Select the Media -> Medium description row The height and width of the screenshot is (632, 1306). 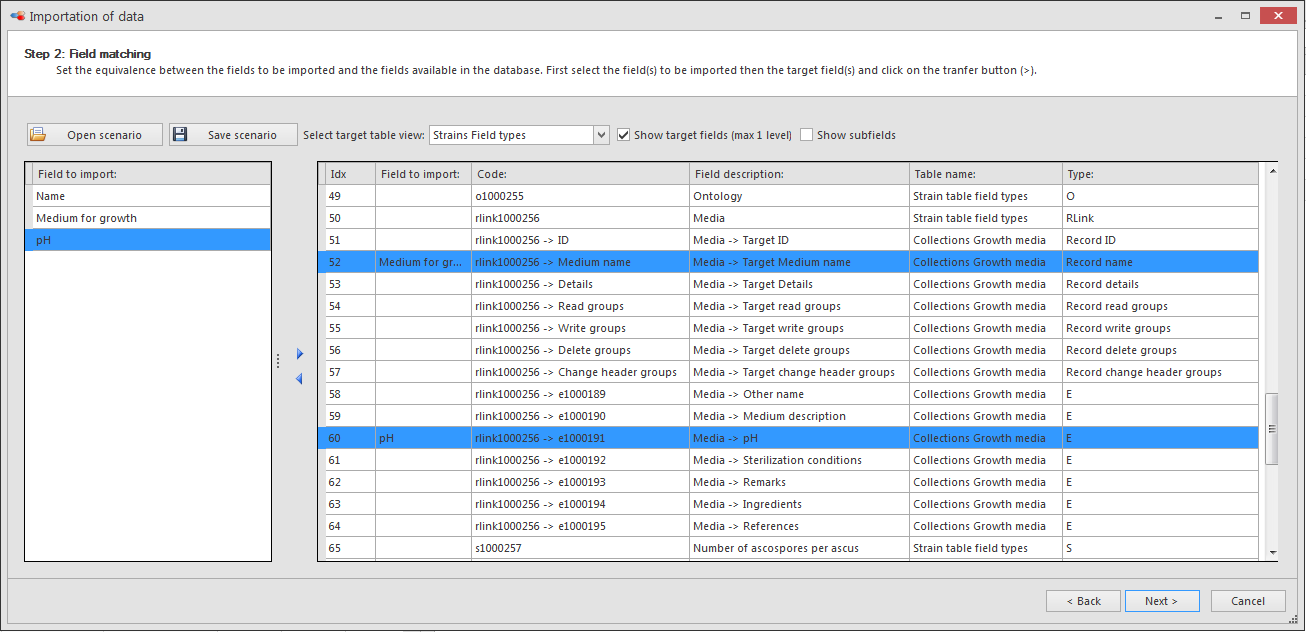click(788, 416)
